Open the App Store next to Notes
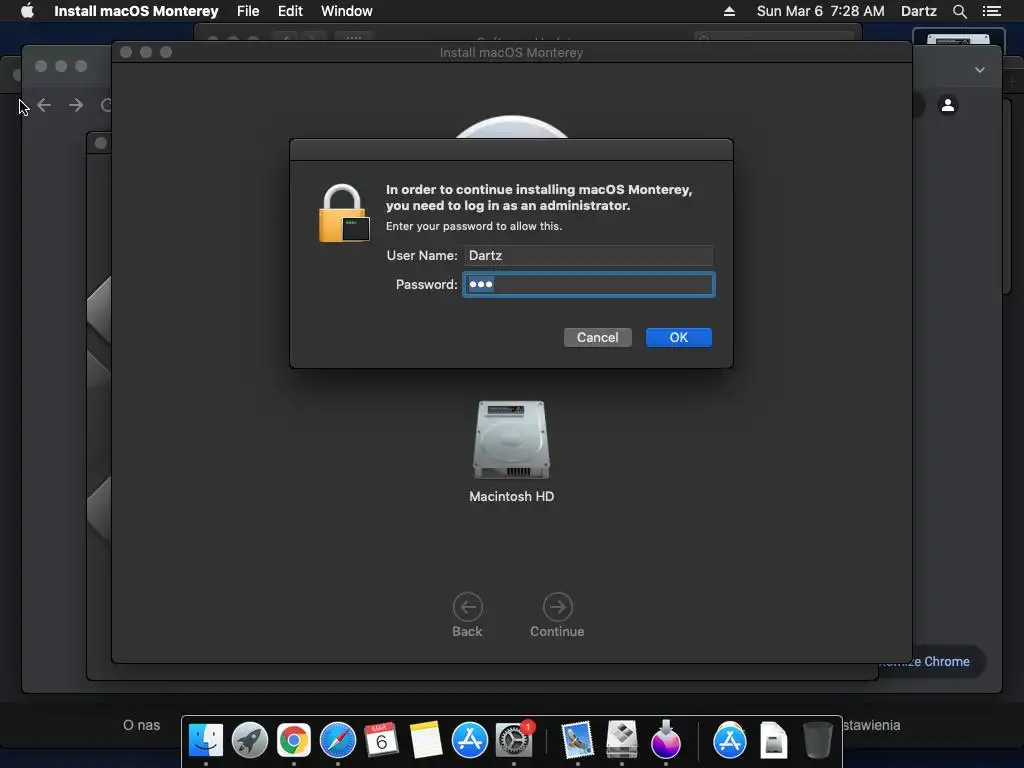 [x=470, y=741]
